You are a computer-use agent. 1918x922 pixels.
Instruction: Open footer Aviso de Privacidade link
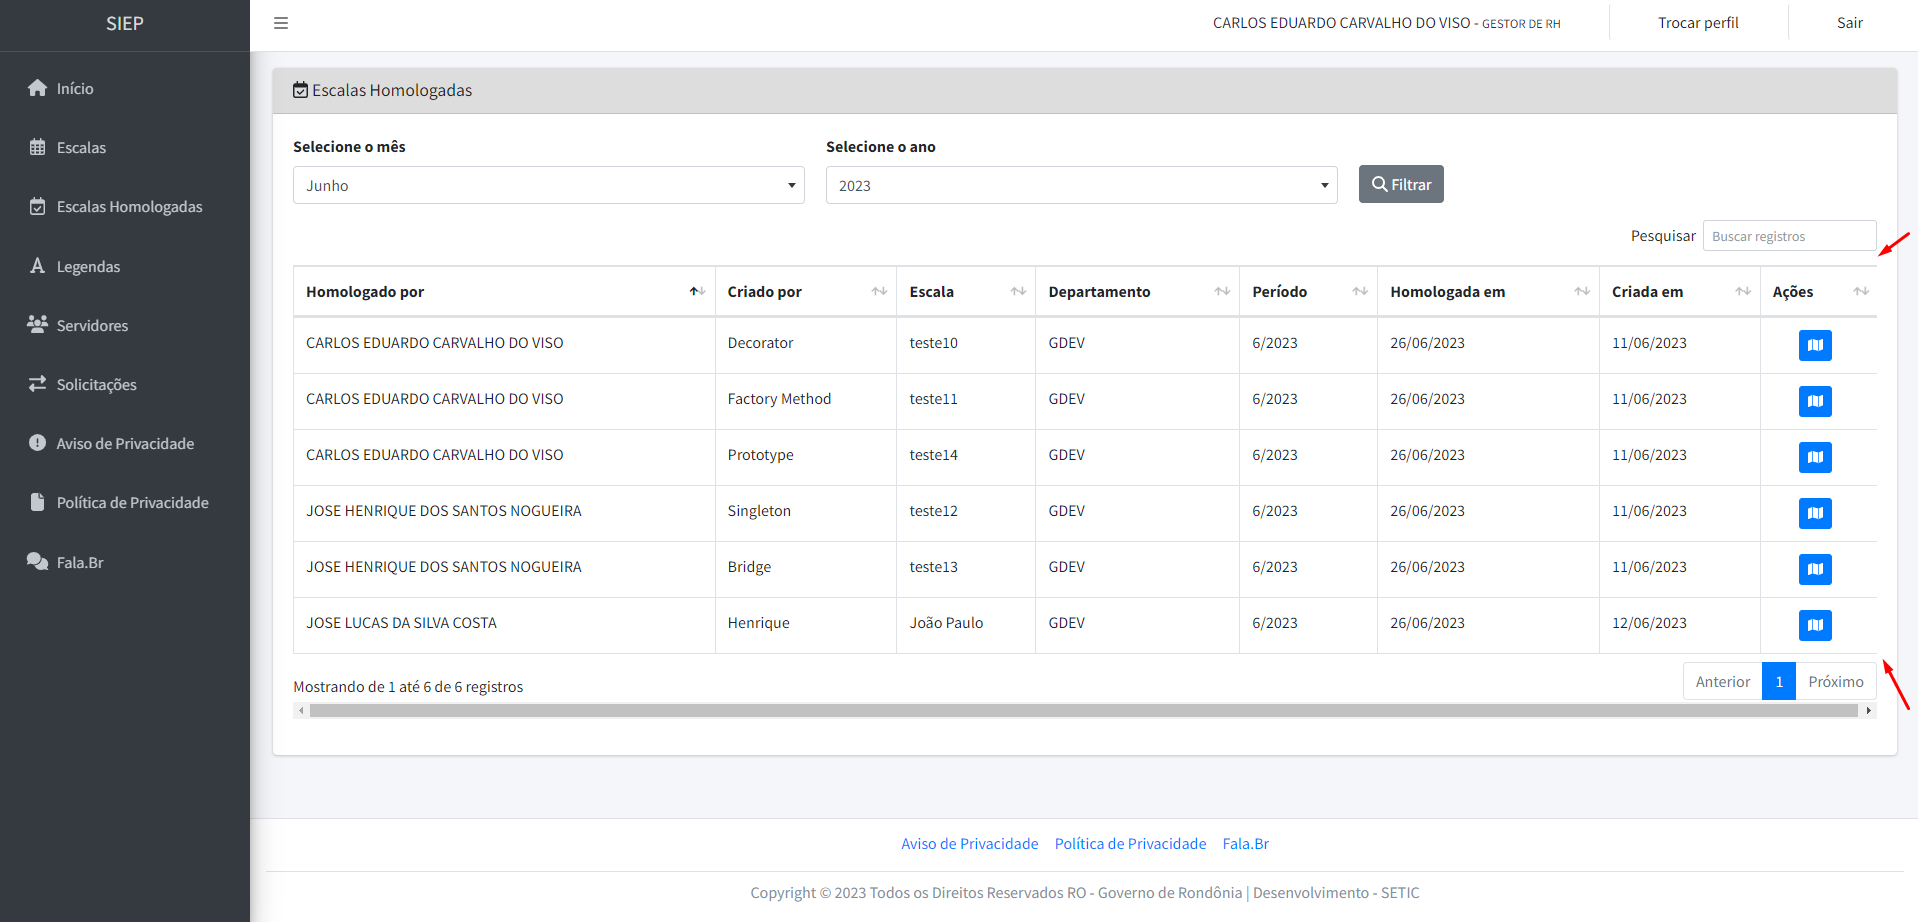tap(969, 843)
